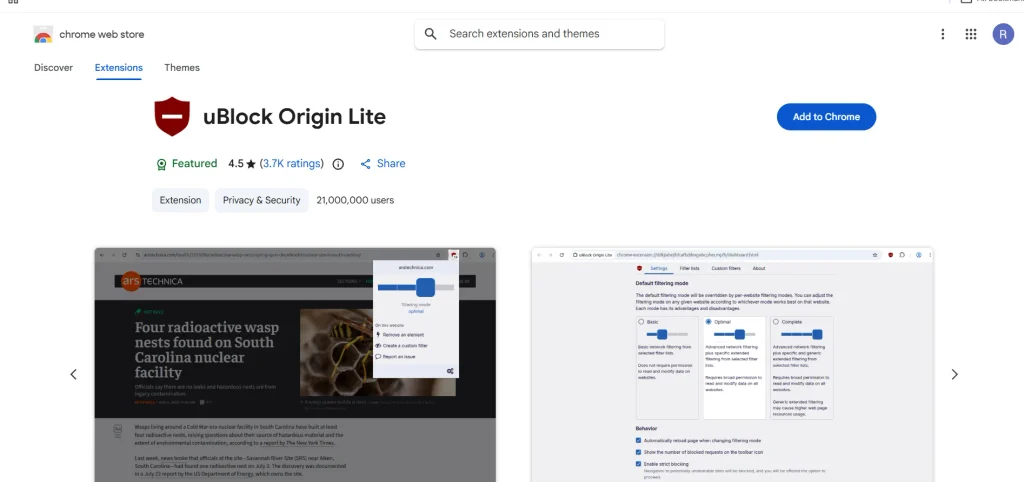Image resolution: width=1024 pixels, height=482 pixels.
Task: Click the Extension category chip
Action: click(x=180, y=201)
